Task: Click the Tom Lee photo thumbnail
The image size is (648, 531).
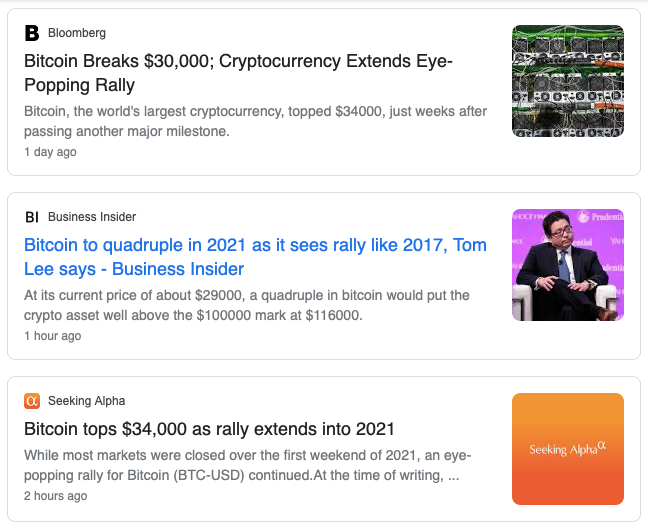Action: 568,265
